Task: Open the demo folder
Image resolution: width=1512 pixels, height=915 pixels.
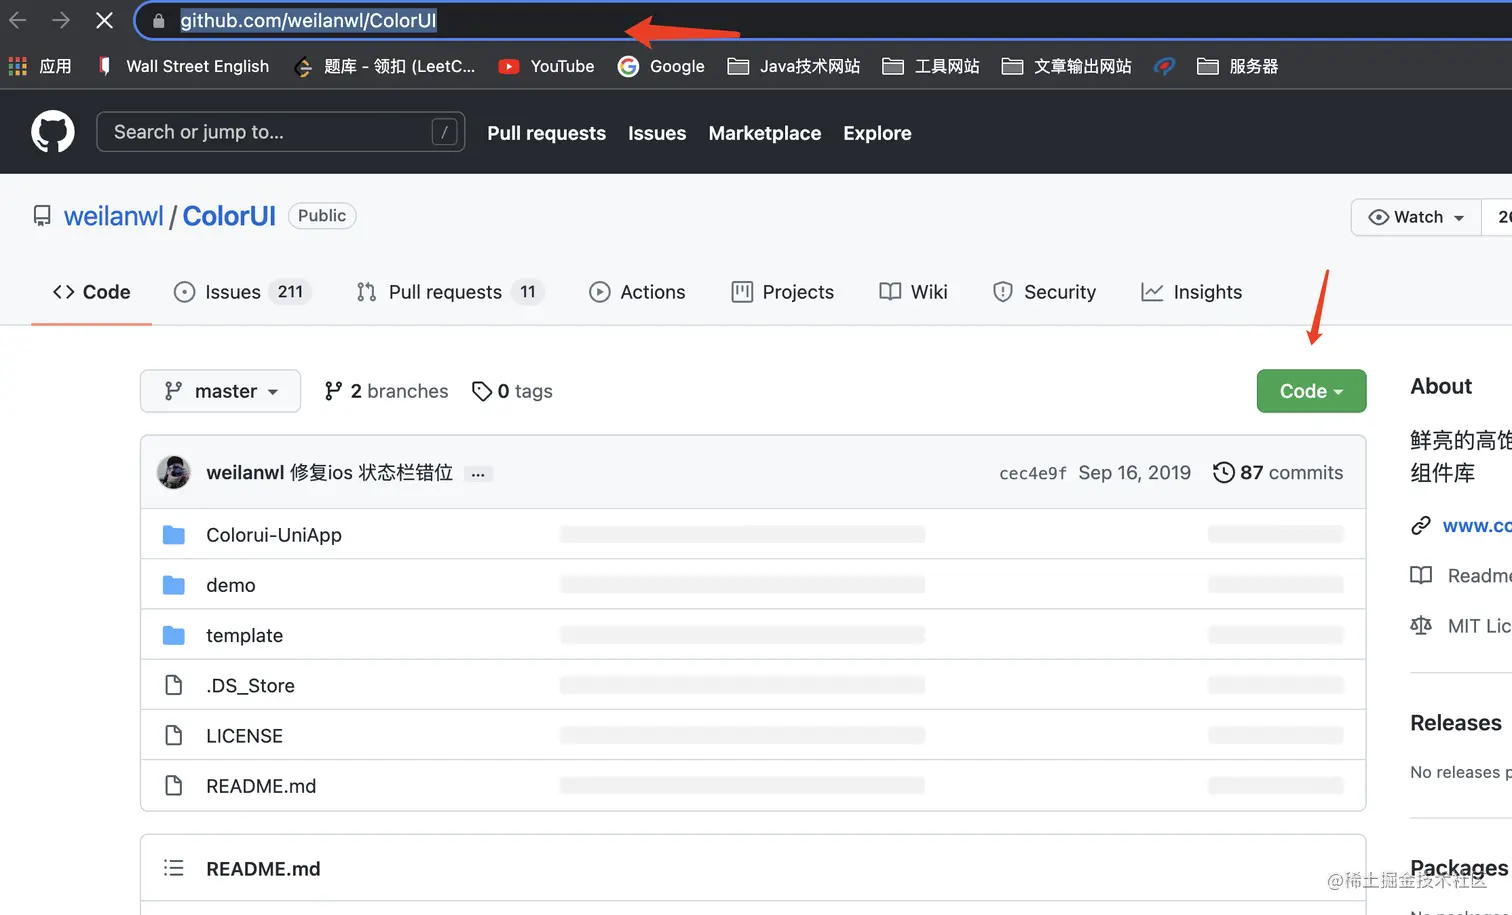Action: tap(231, 585)
